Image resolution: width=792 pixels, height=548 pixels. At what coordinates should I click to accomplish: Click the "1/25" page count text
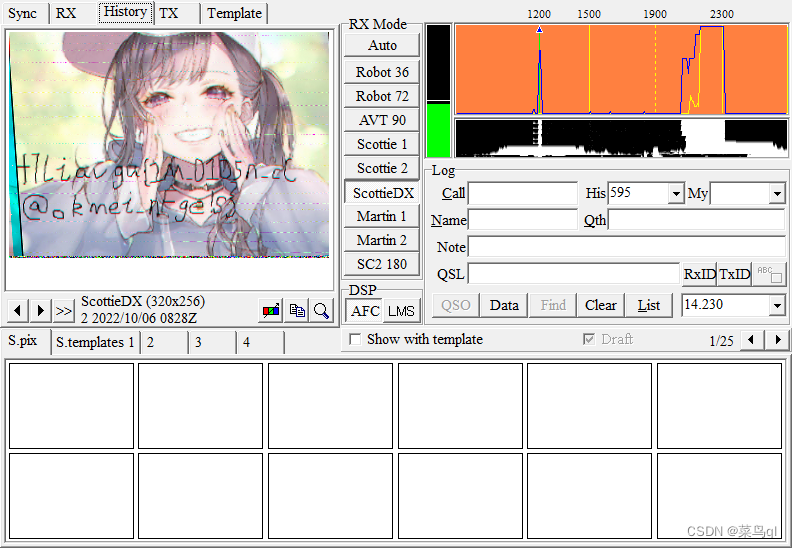pyautogui.click(x=721, y=341)
